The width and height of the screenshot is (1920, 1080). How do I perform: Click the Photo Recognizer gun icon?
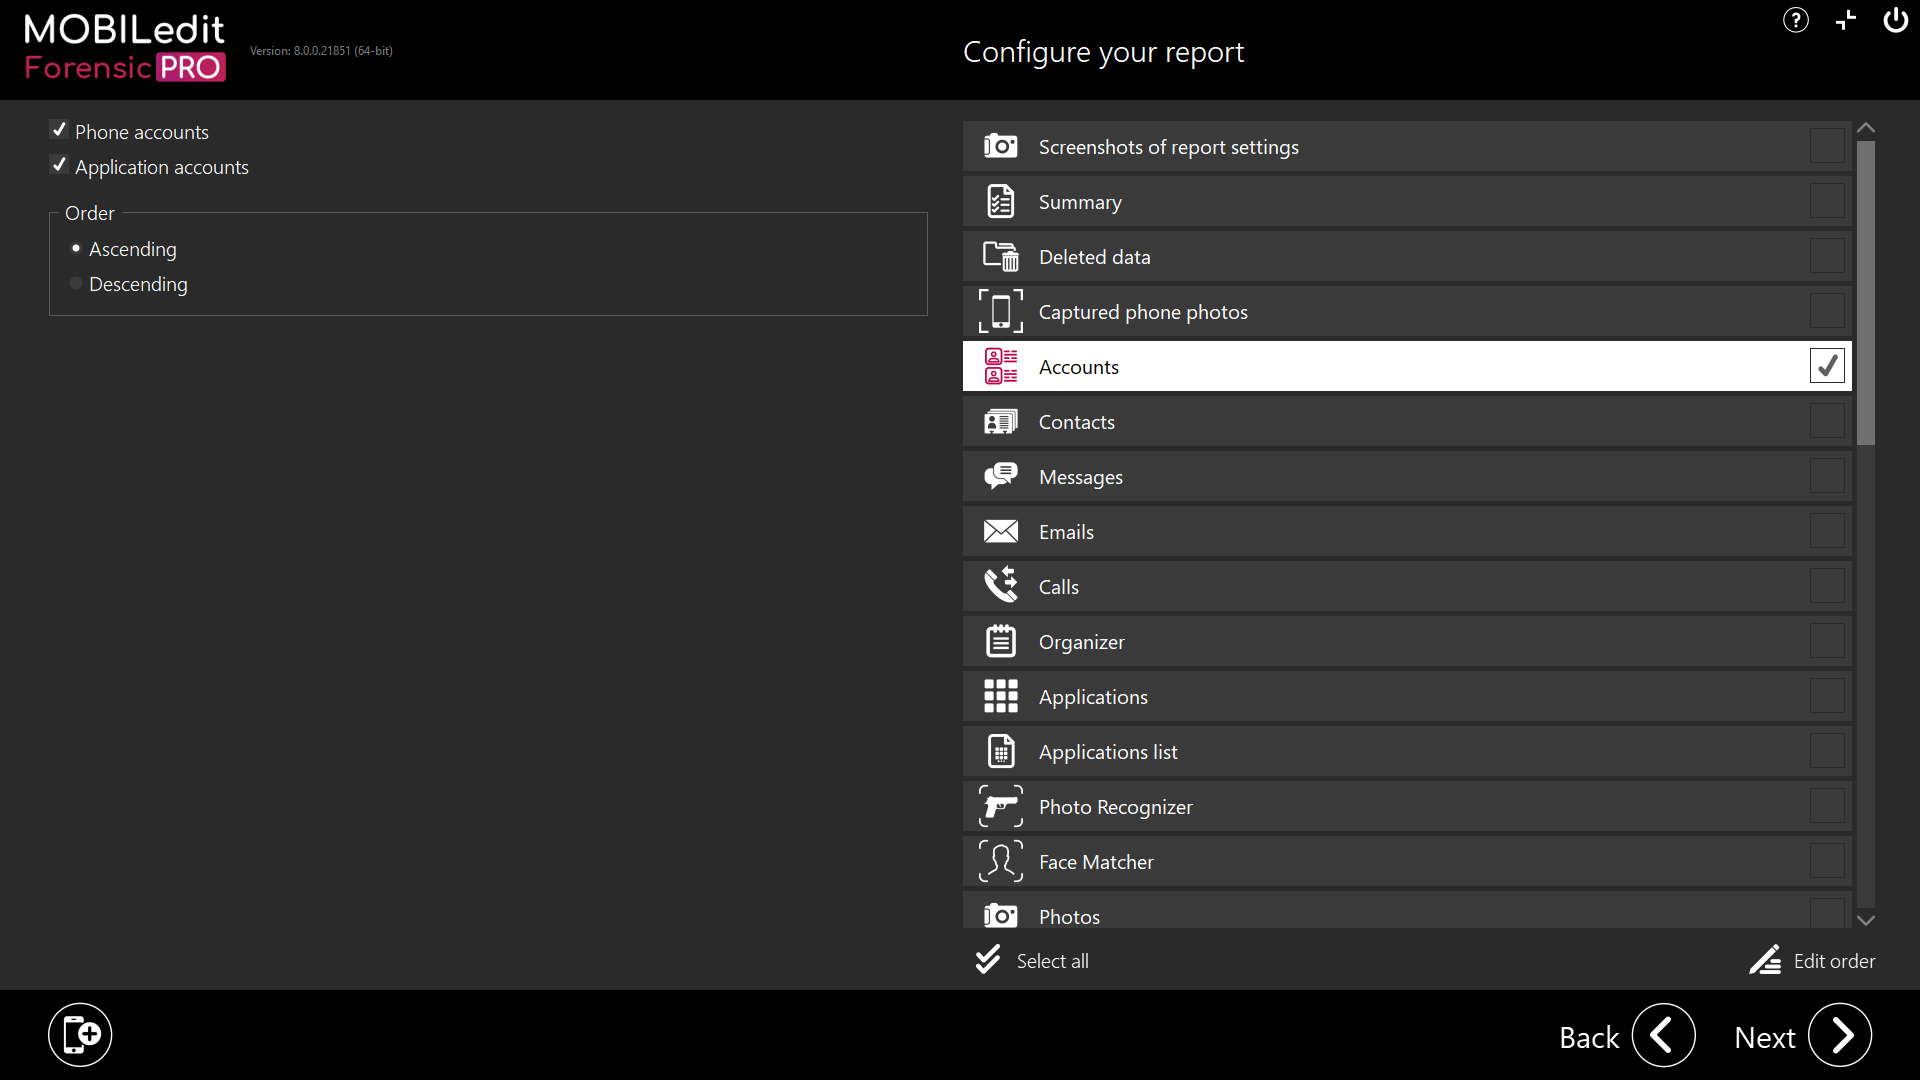(x=1000, y=806)
